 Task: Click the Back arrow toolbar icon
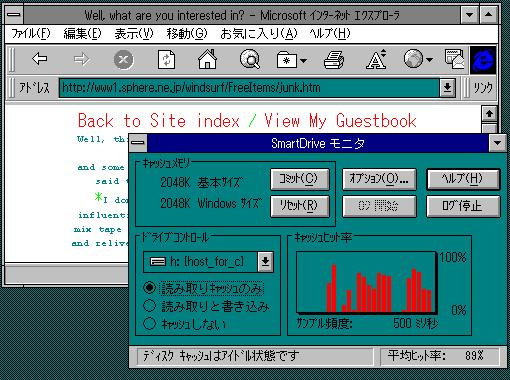point(40,59)
